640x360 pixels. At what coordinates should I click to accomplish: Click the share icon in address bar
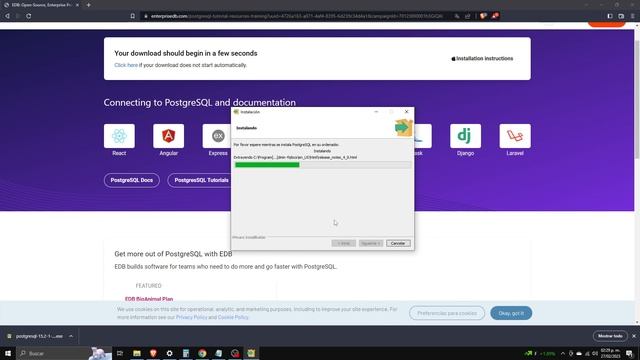[468, 16]
